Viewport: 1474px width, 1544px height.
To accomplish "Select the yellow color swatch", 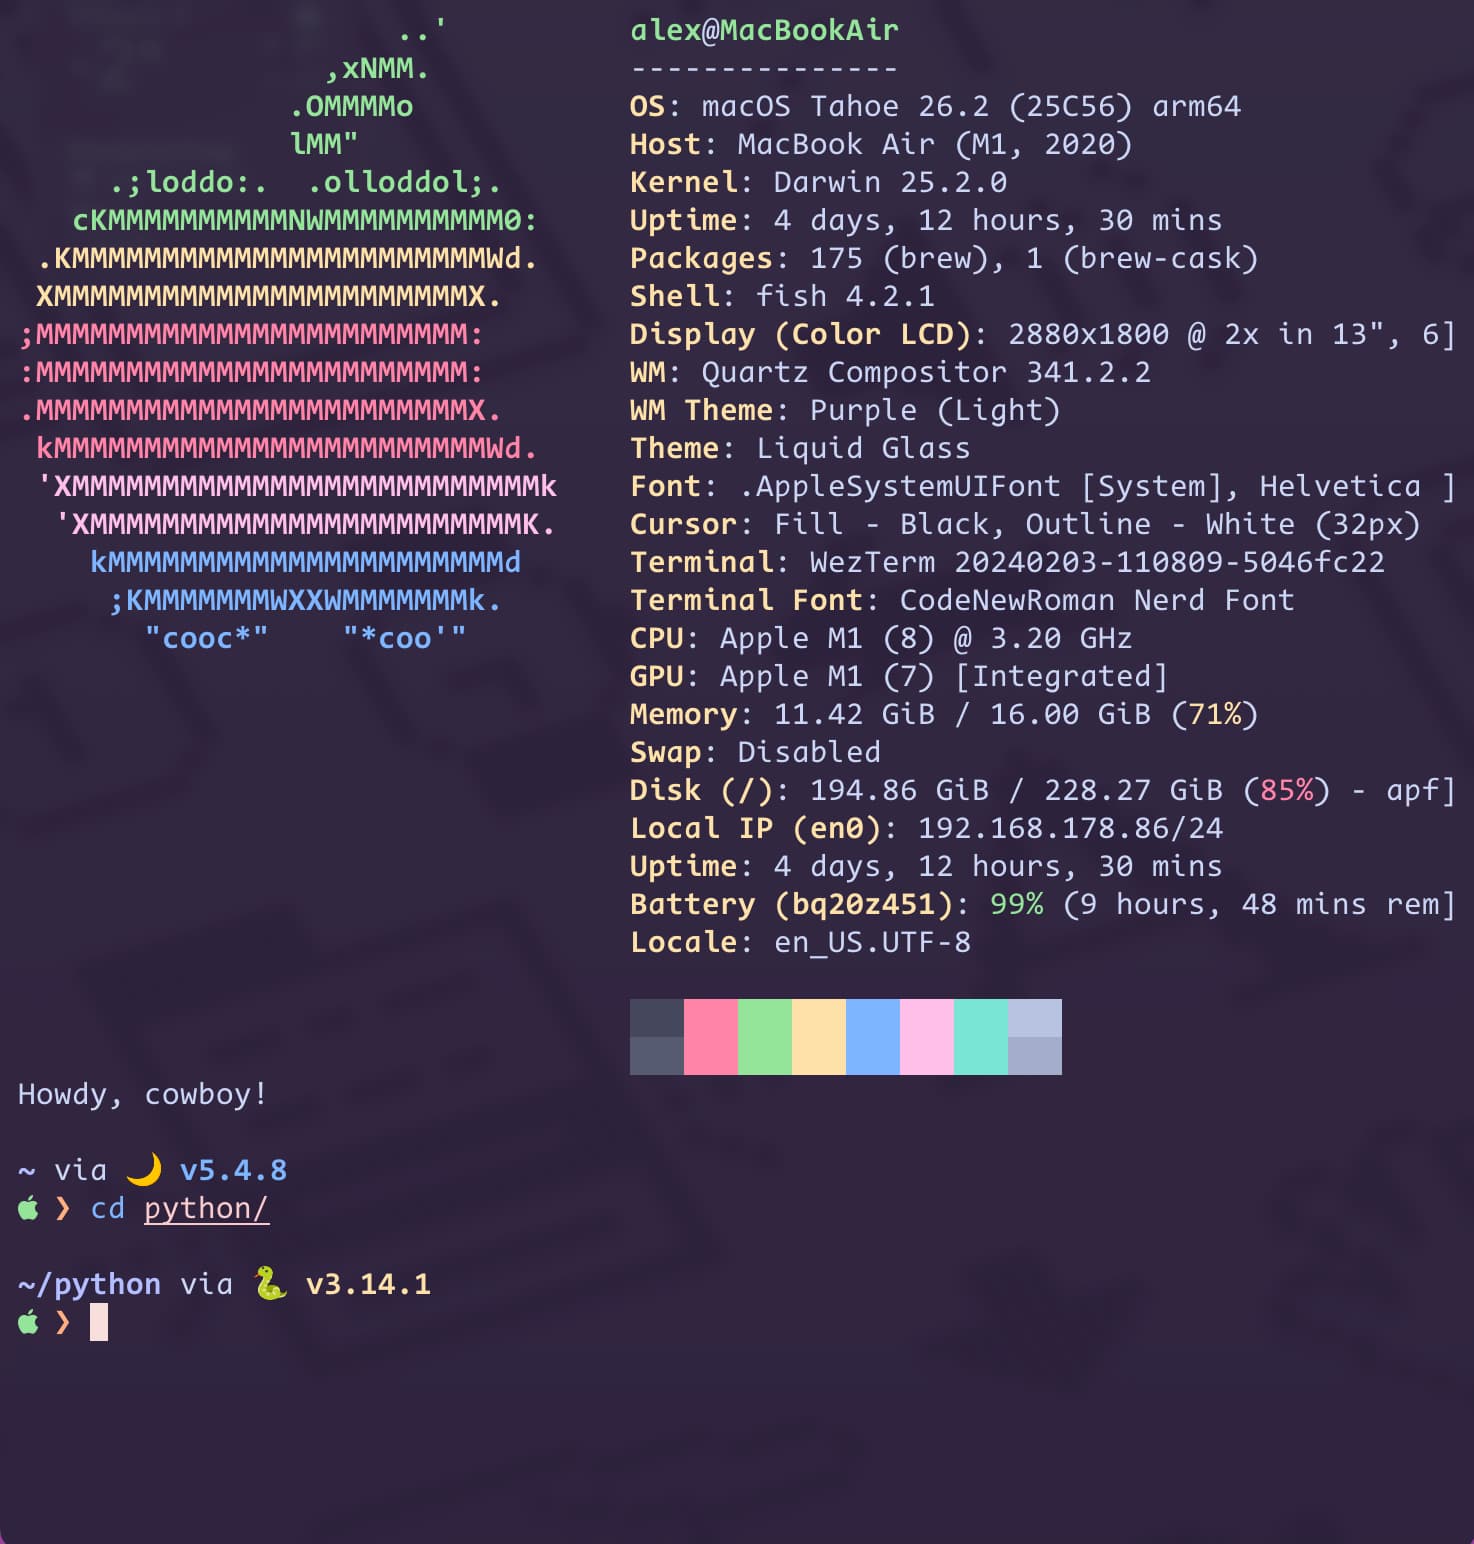I will (x=818, y=1036).
